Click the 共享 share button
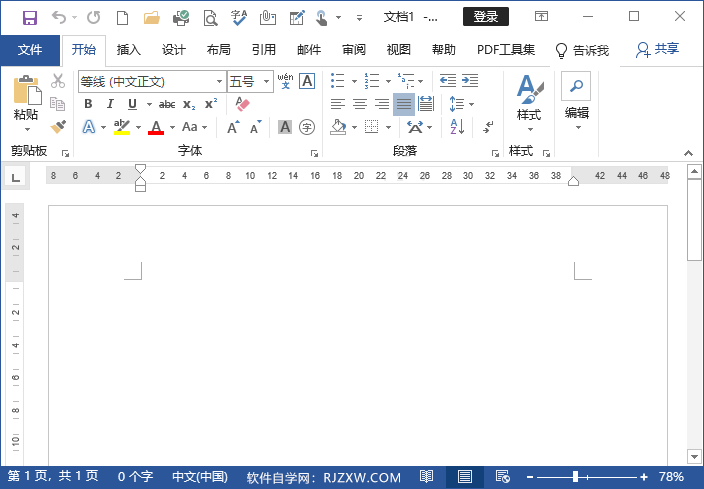 click(658, 50)
